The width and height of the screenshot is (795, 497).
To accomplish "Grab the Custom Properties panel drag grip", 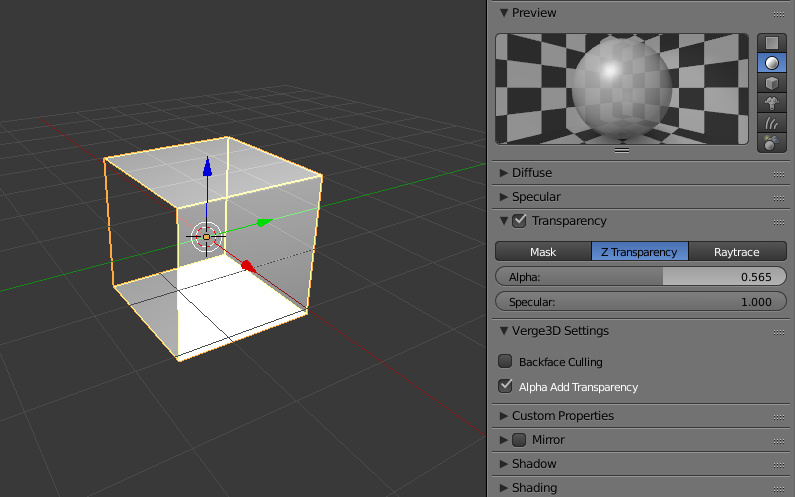I will point(779,417).
